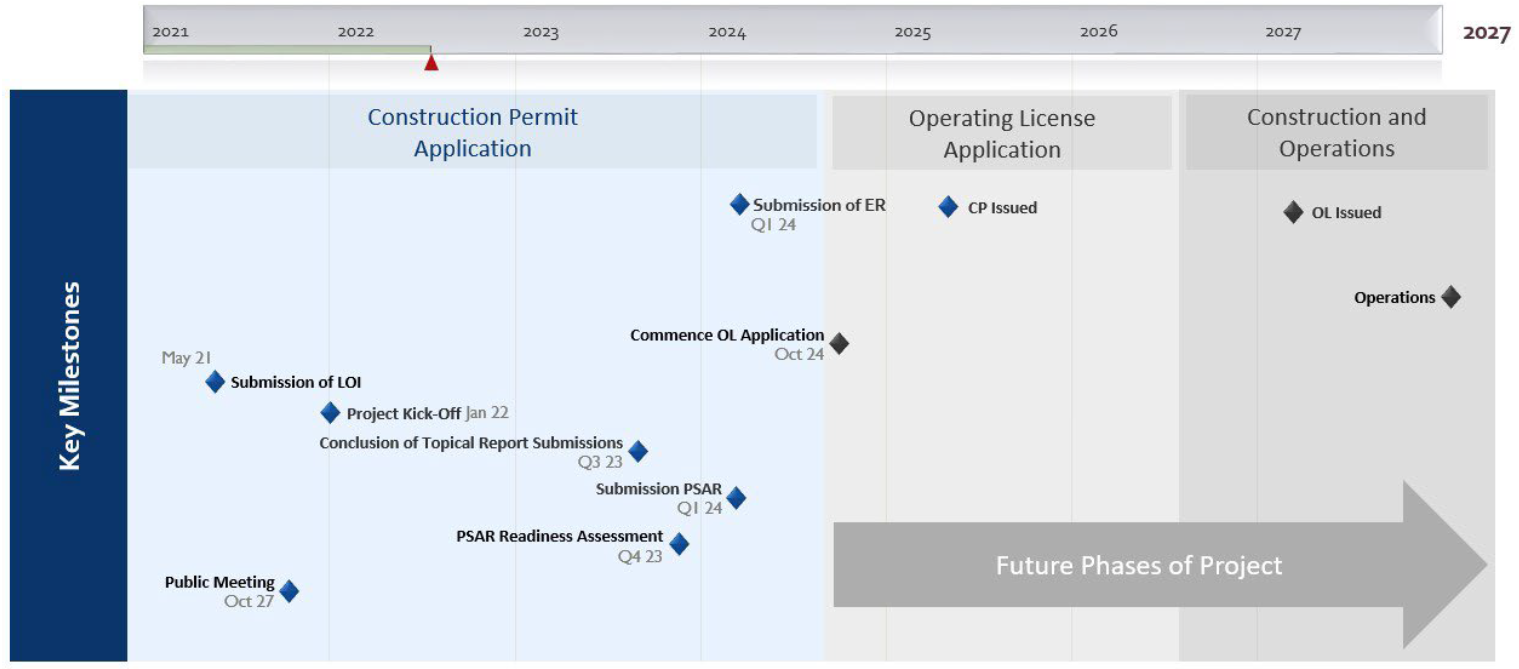
Task: Click the Key Milestones sidebar label
Action: (x=68, y=376)
